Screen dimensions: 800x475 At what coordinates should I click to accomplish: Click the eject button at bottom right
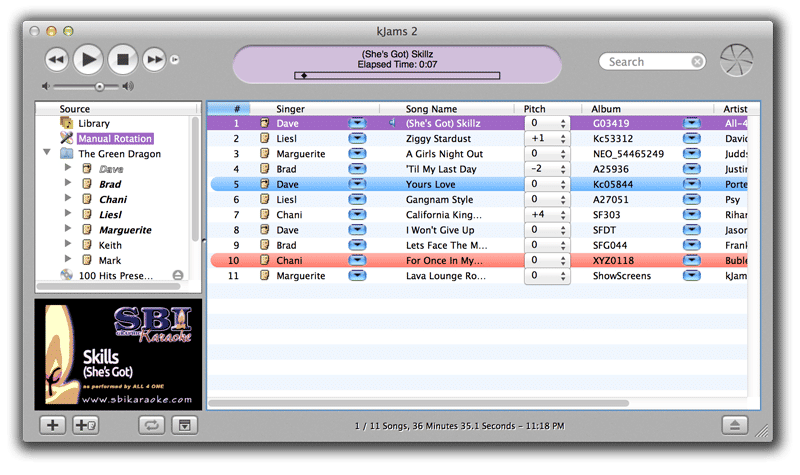(x=735, y=425)
